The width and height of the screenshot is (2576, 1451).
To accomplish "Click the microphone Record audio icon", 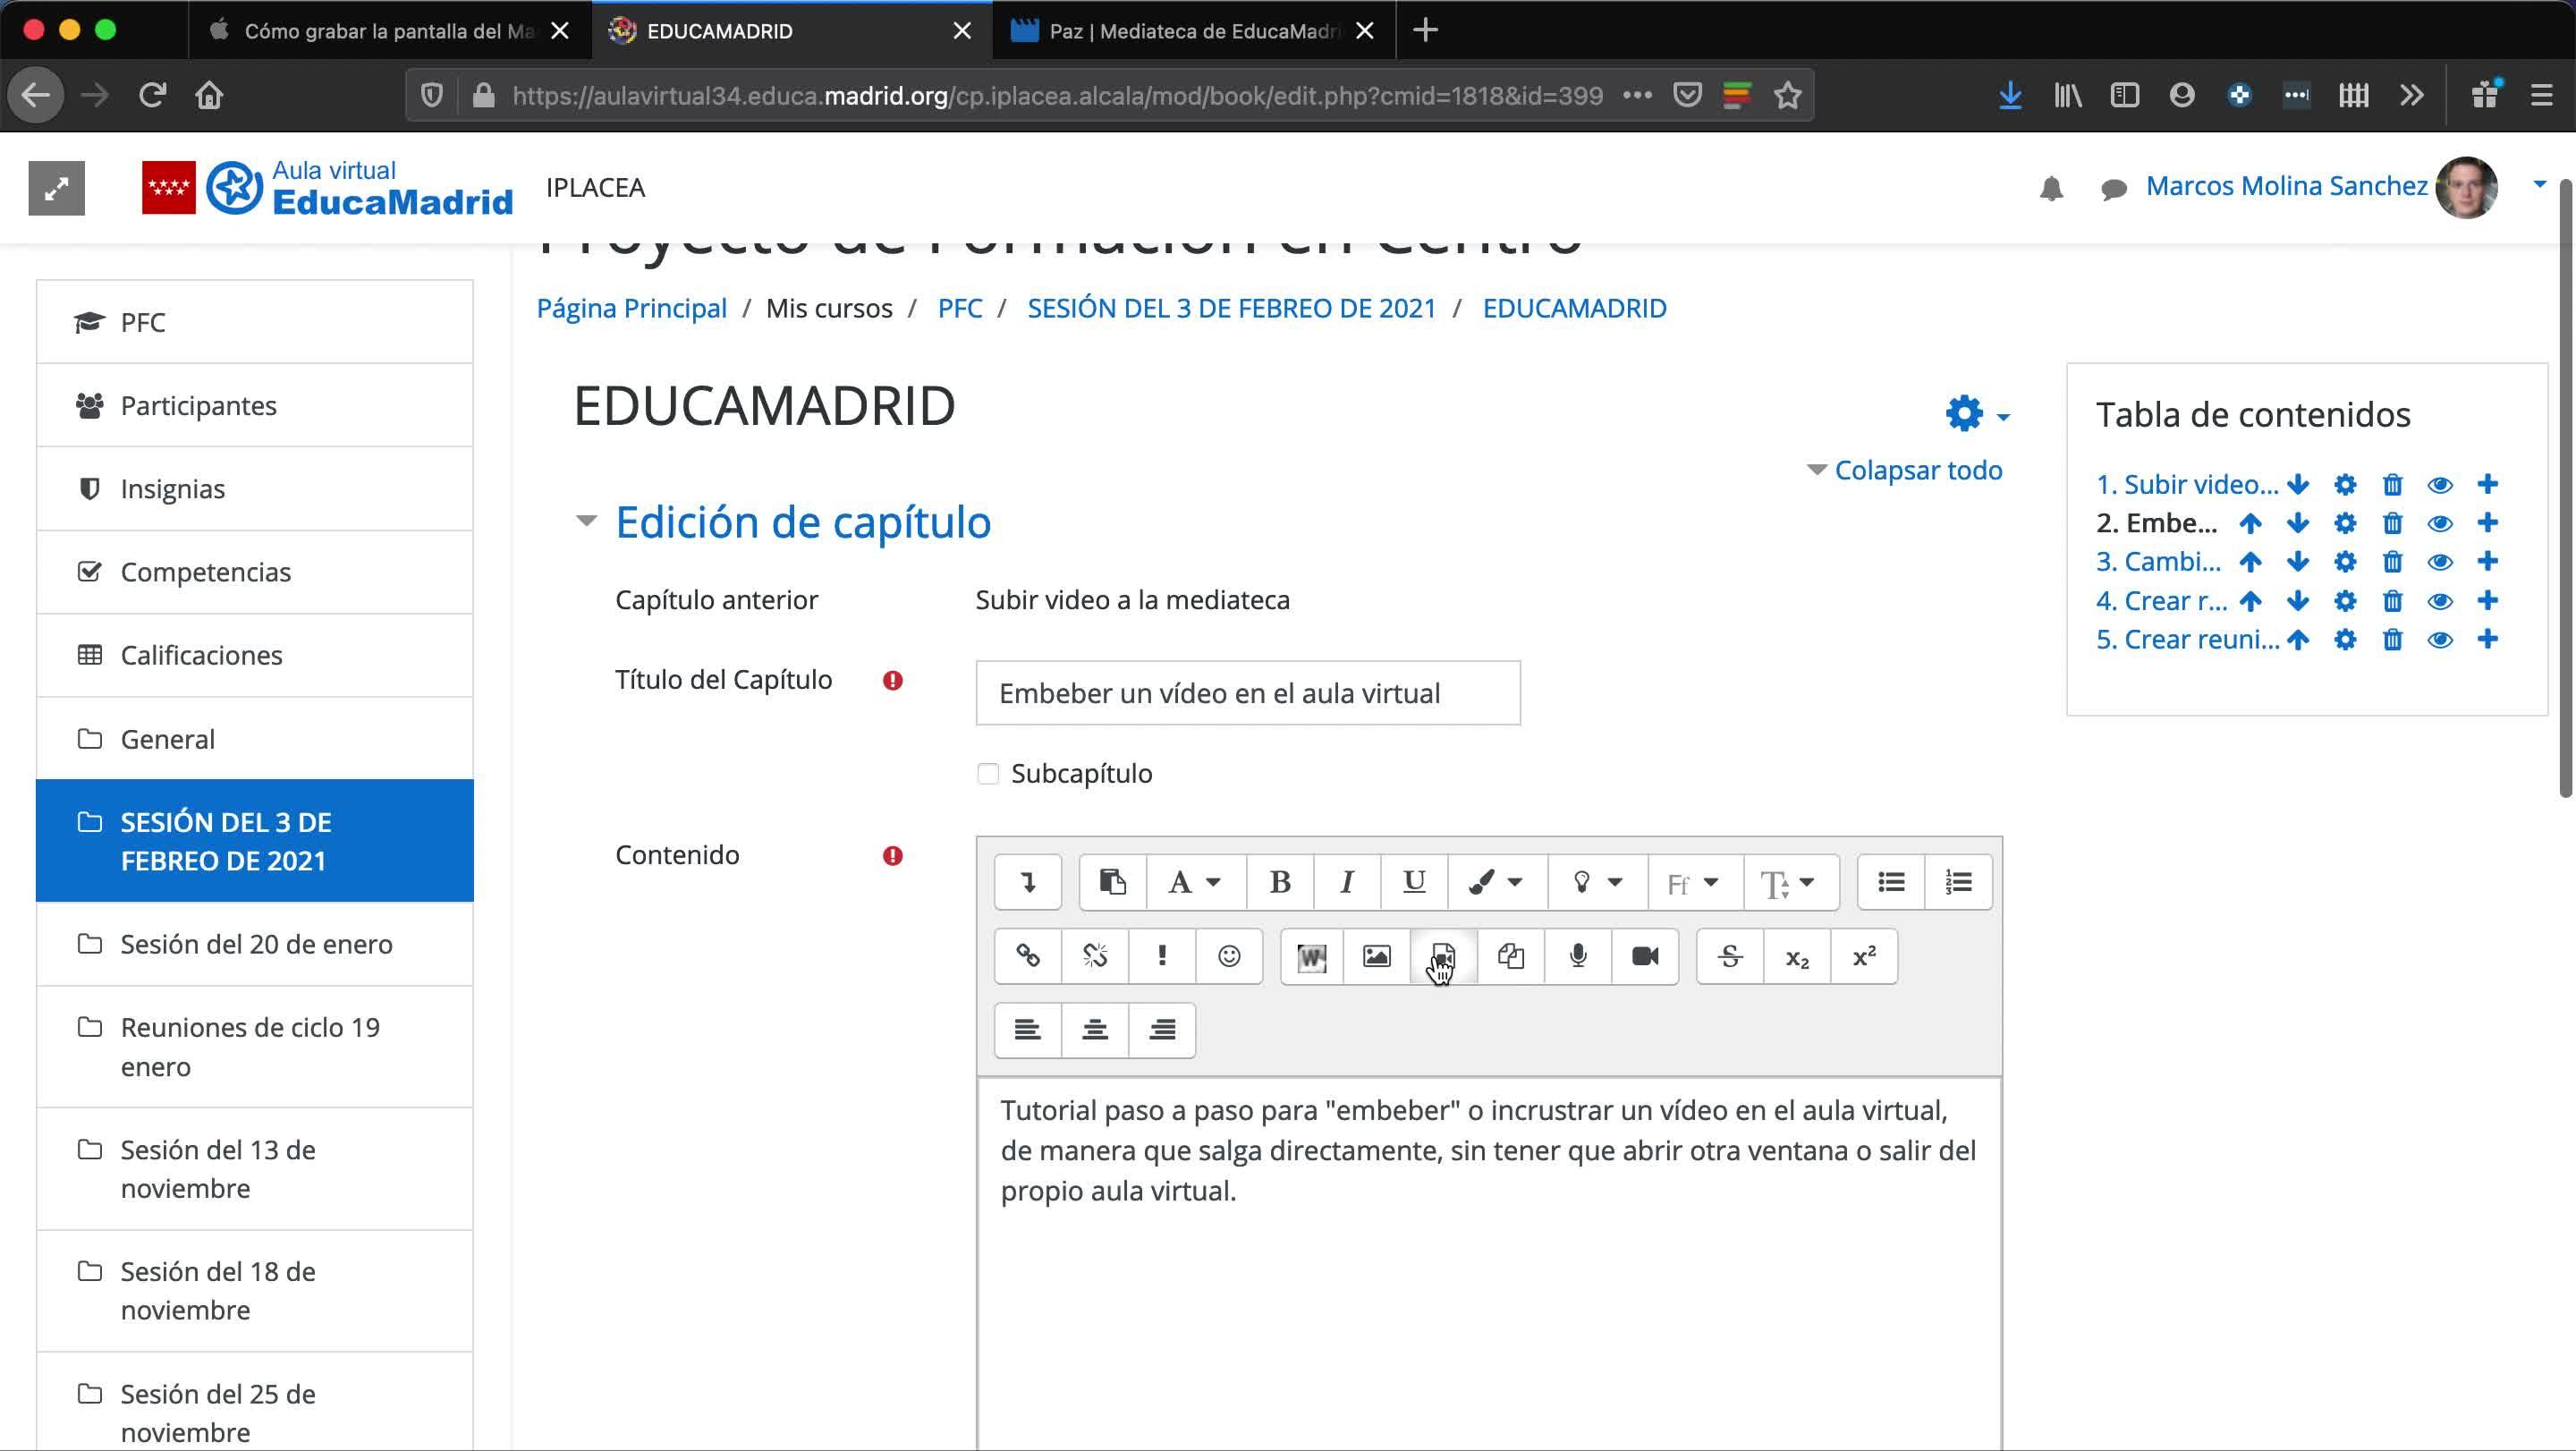I will pos(1577,956).
